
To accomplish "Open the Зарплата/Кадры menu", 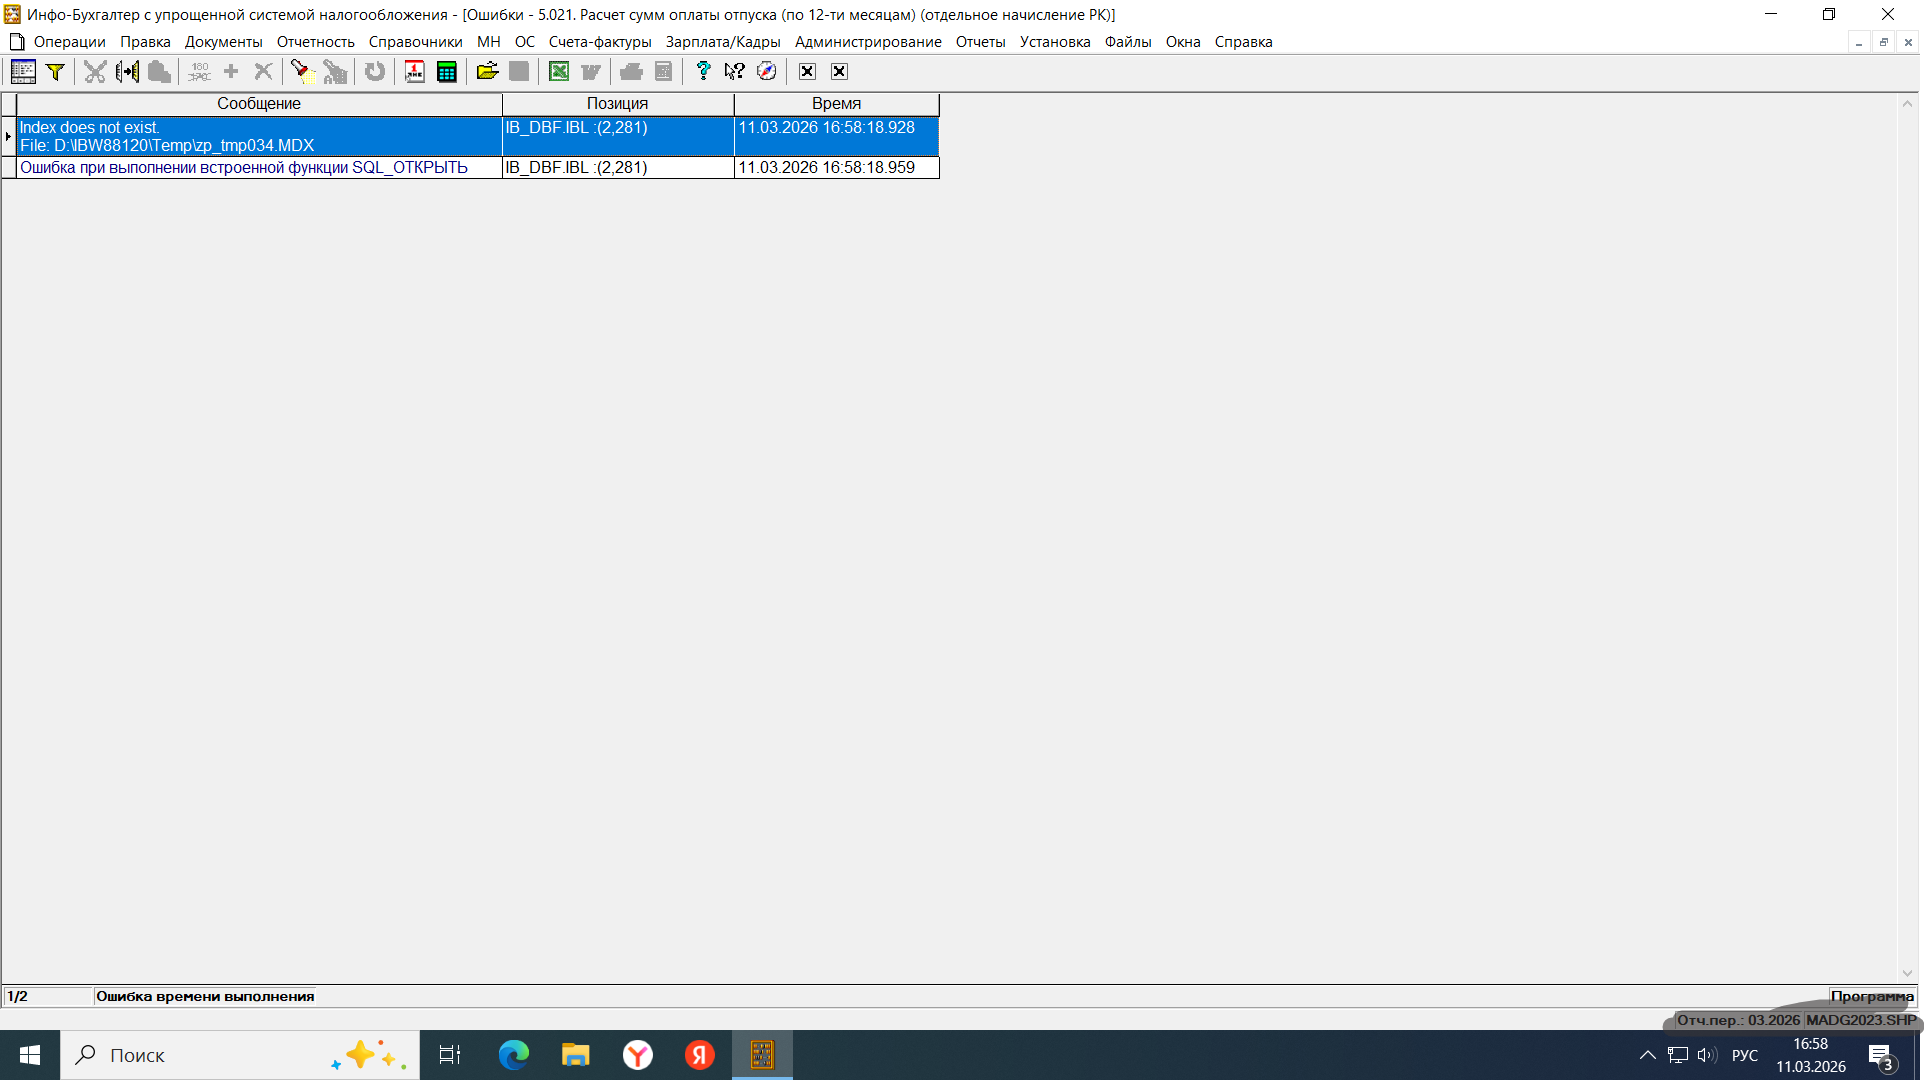I will tap(722, 42).
